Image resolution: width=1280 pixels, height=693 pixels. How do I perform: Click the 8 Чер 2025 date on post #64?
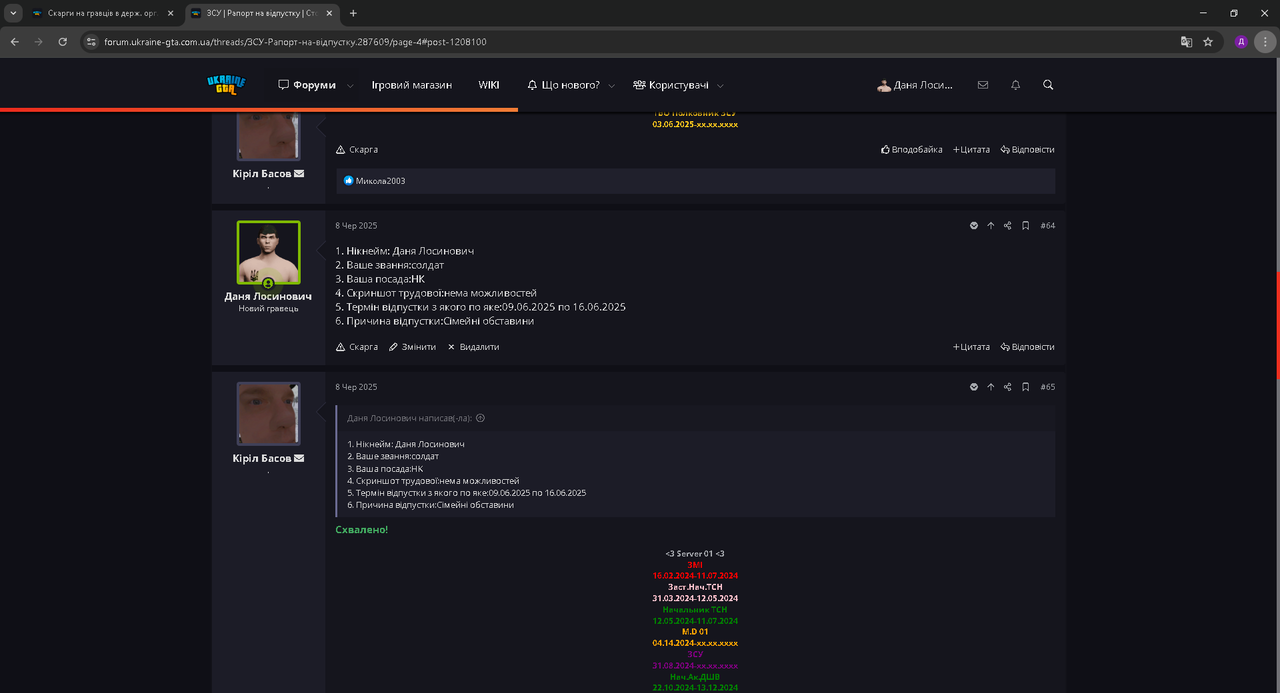tap(356, 226)
